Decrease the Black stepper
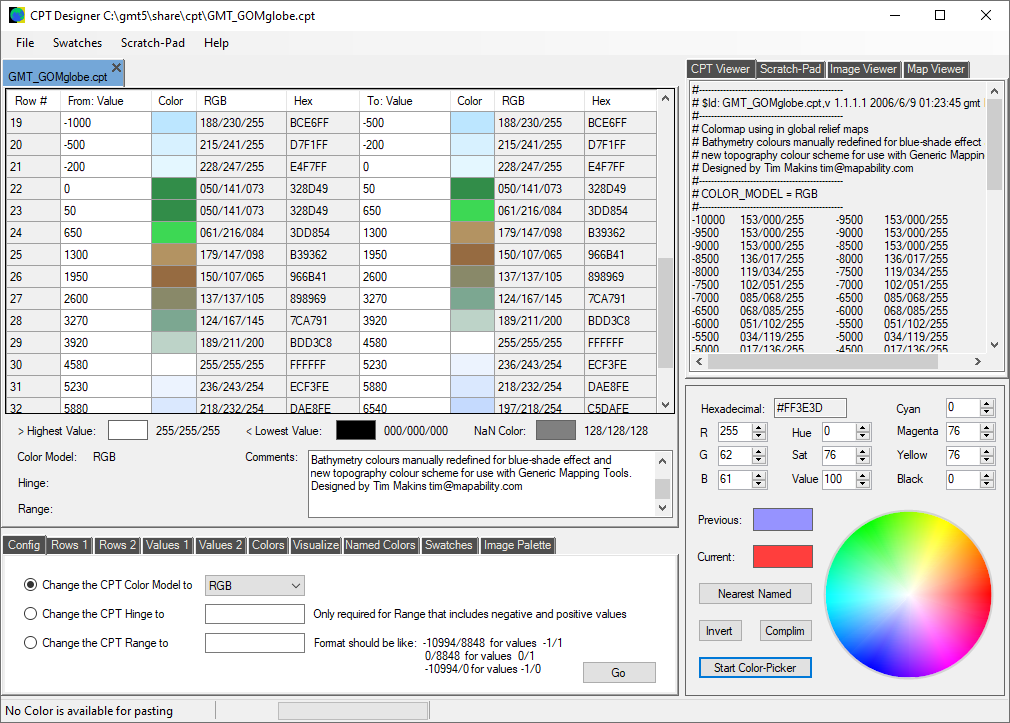The width and height of the screenshot is (1010, 723). click(x=987, y=484)
